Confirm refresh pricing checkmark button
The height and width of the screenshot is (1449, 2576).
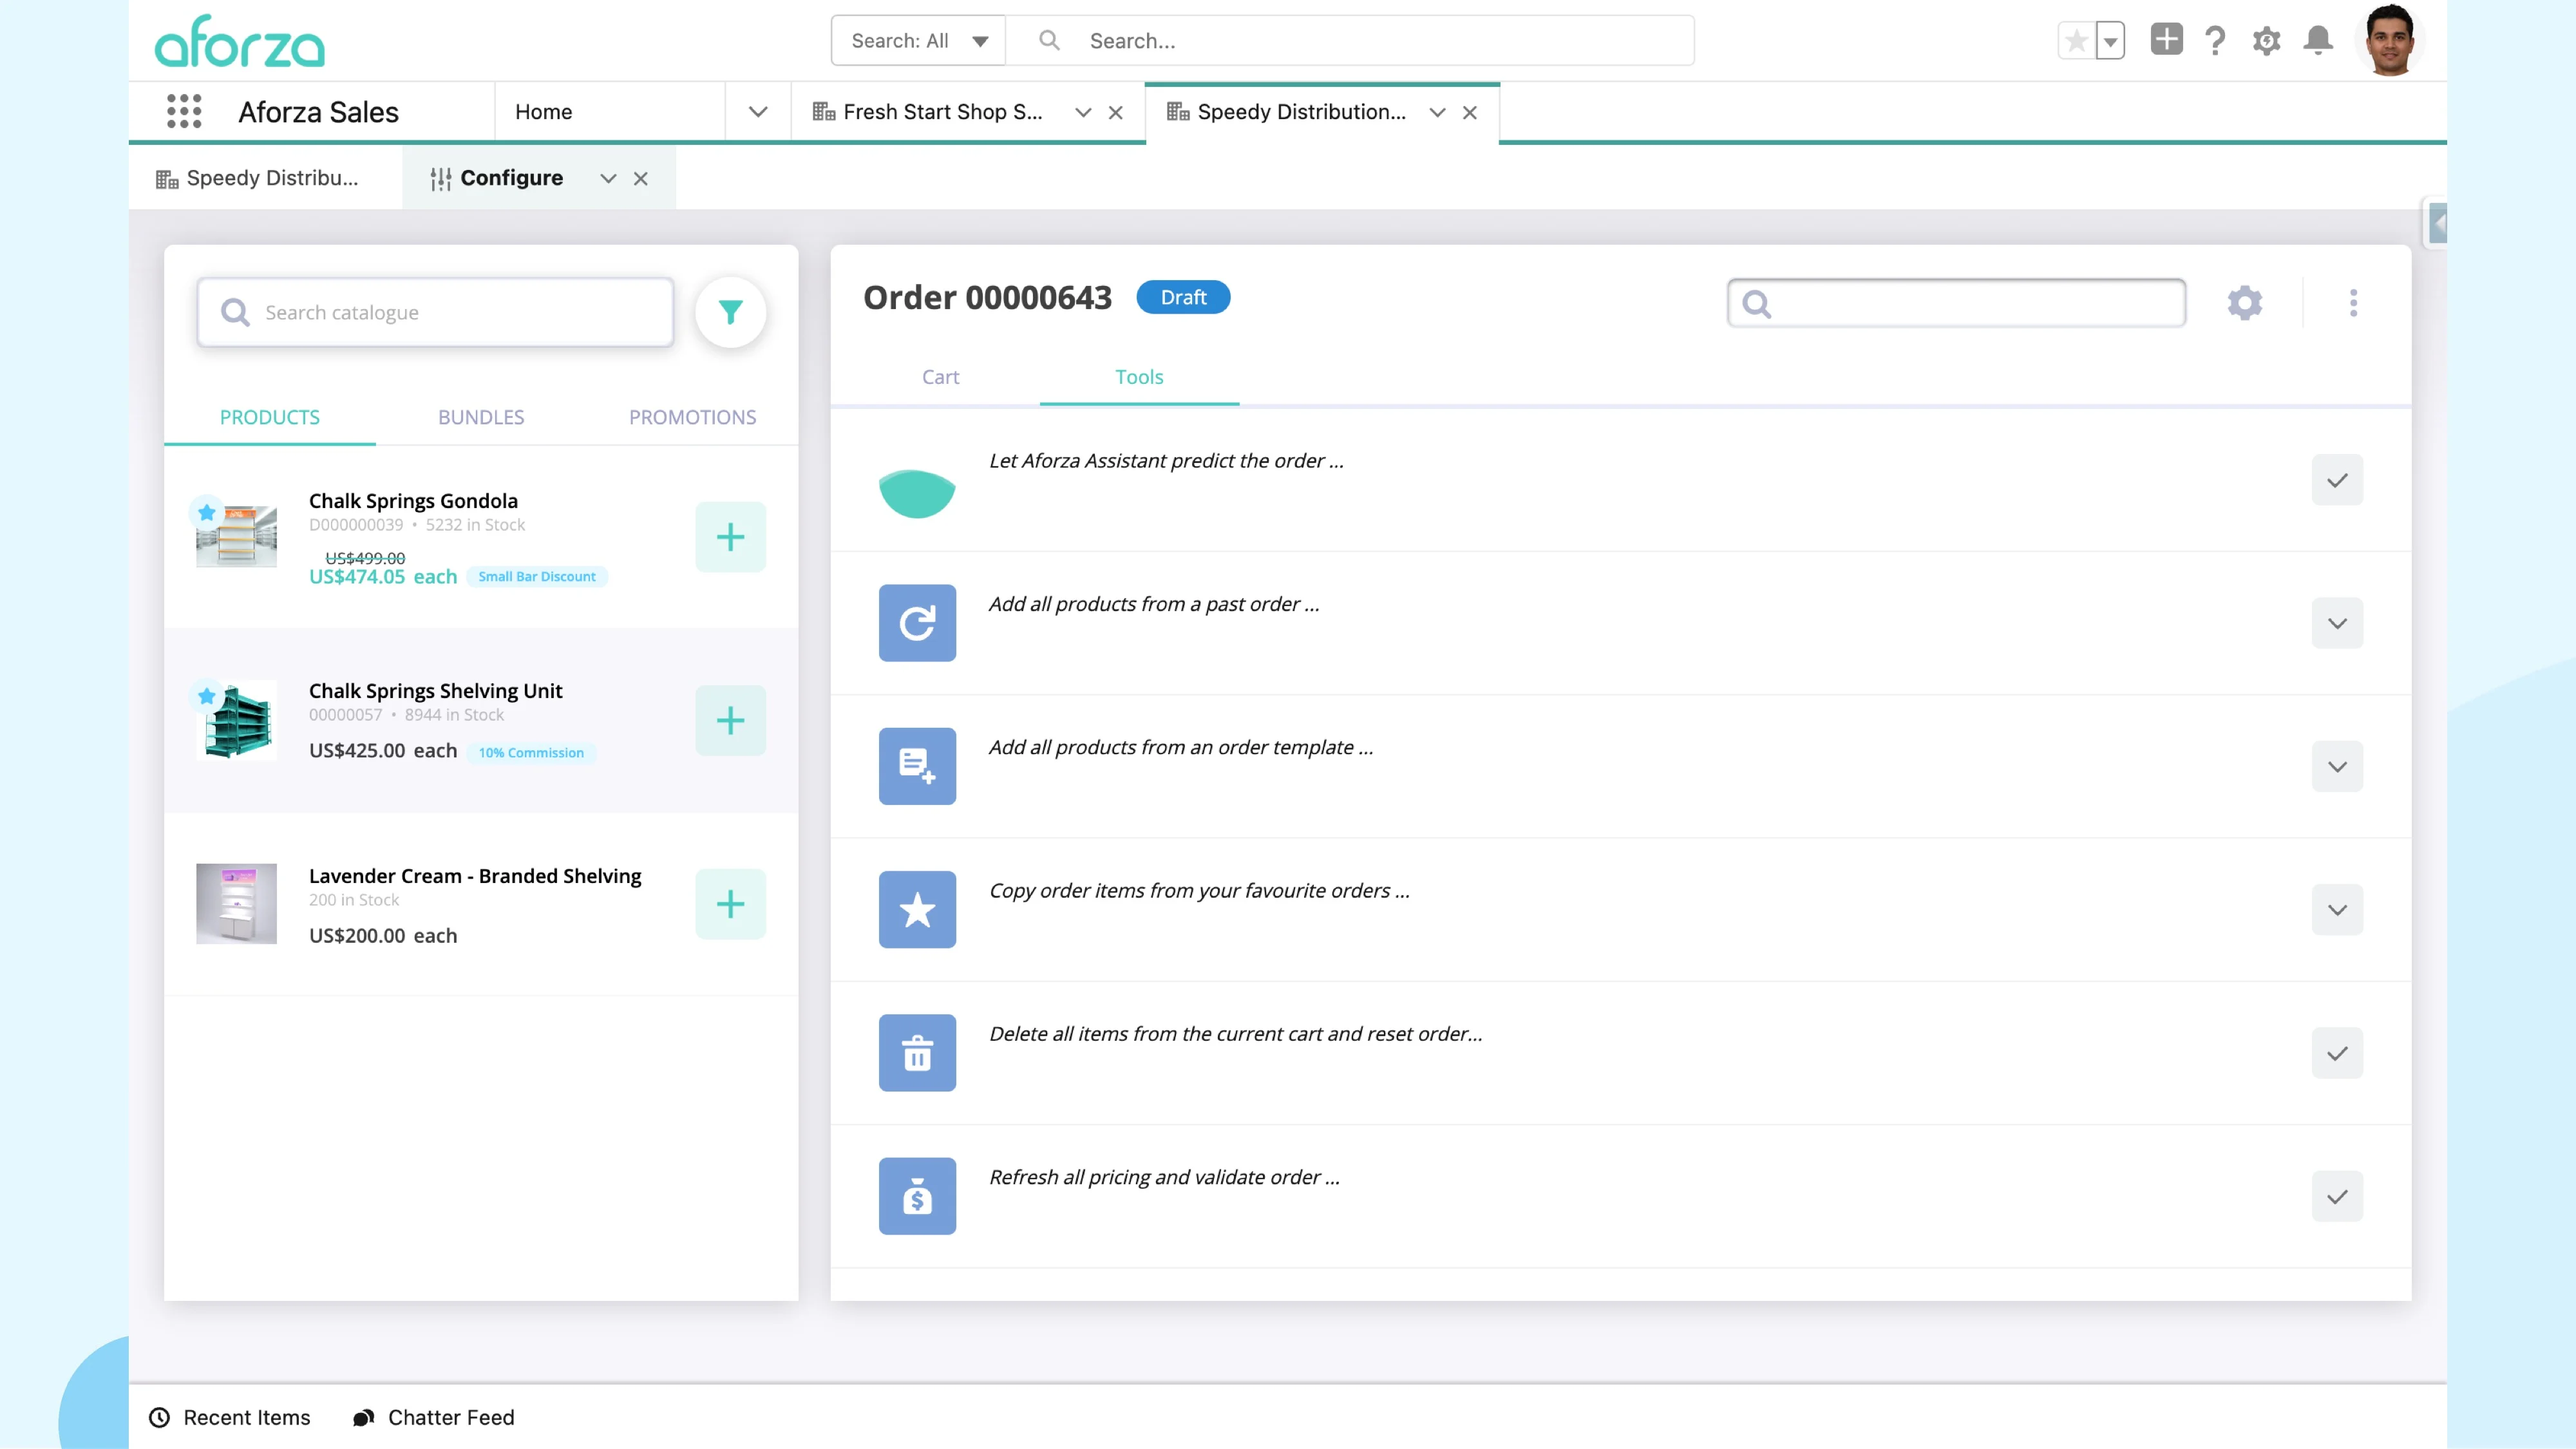point(2337,1196)
